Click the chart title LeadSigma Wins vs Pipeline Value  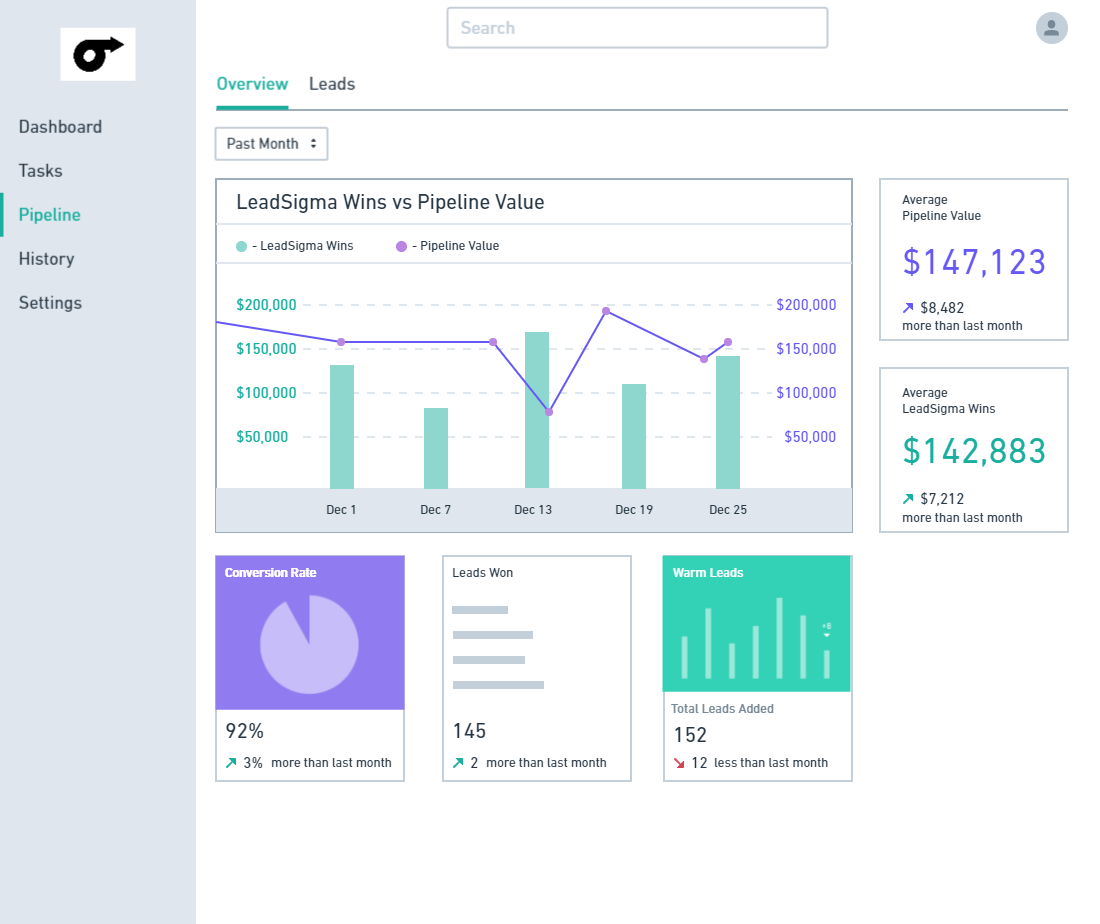390,202
